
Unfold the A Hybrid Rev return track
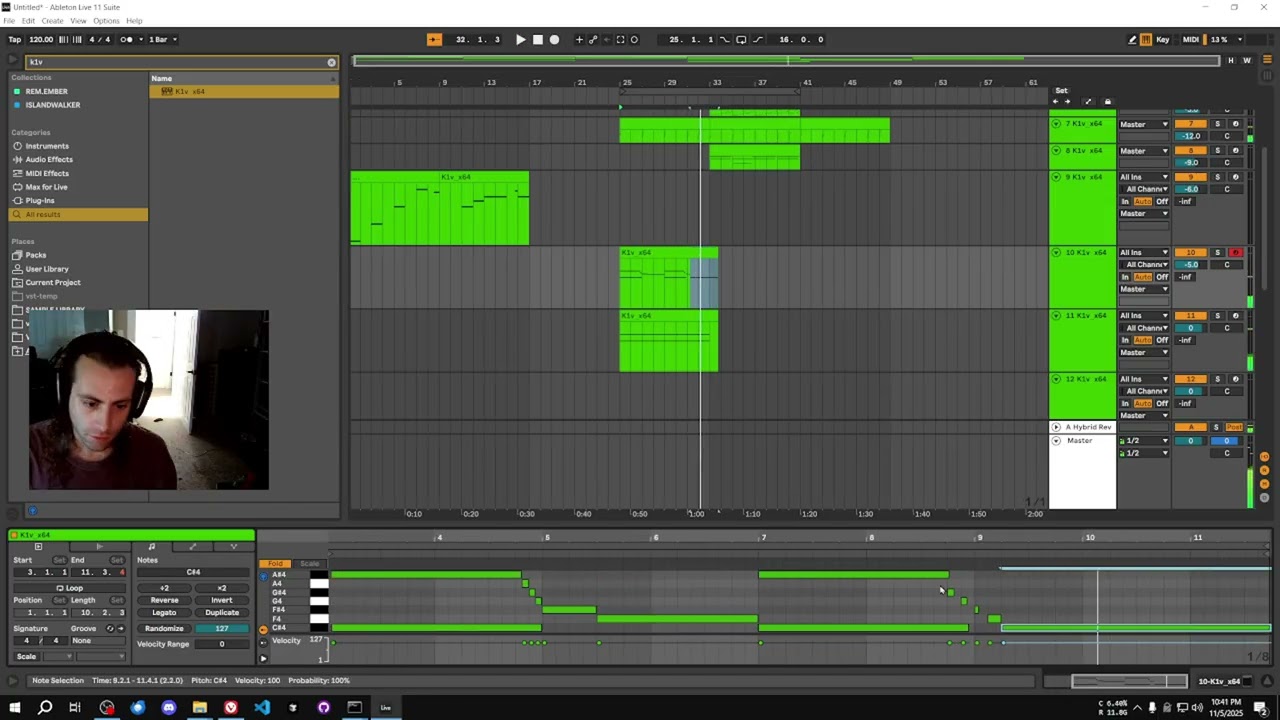(x=1056, y=427)
